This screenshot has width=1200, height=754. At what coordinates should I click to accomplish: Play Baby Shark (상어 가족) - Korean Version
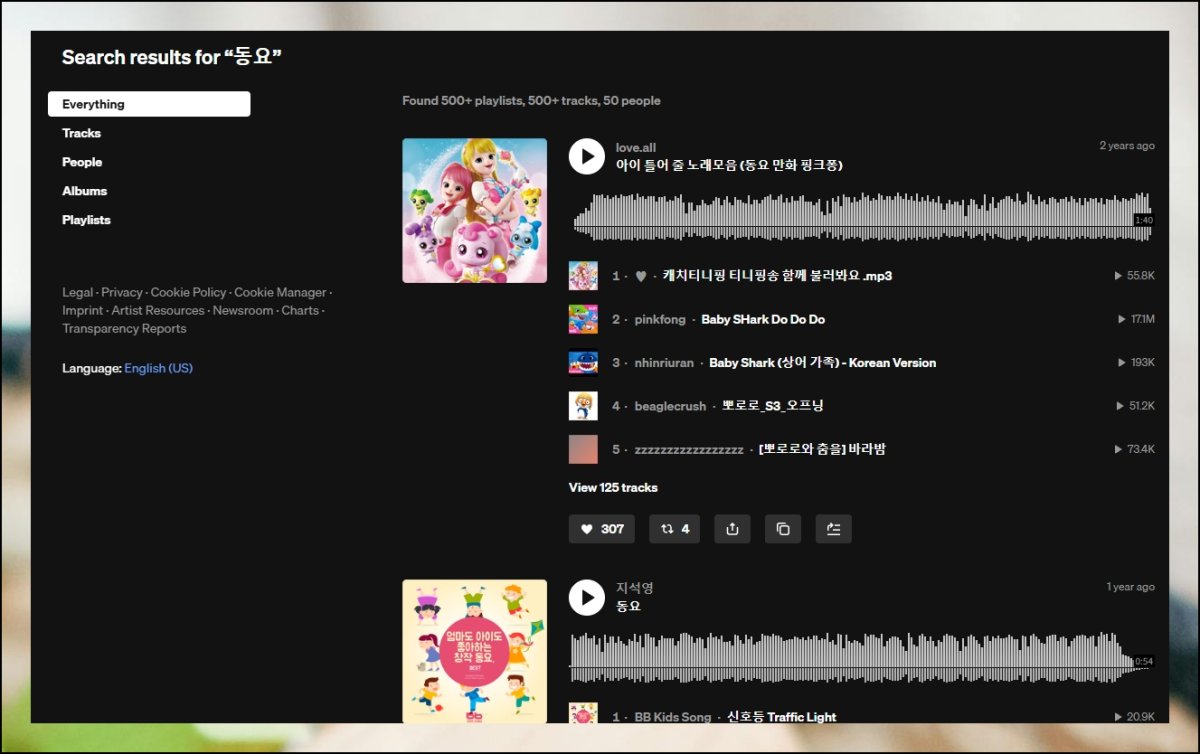click(823, 363)
